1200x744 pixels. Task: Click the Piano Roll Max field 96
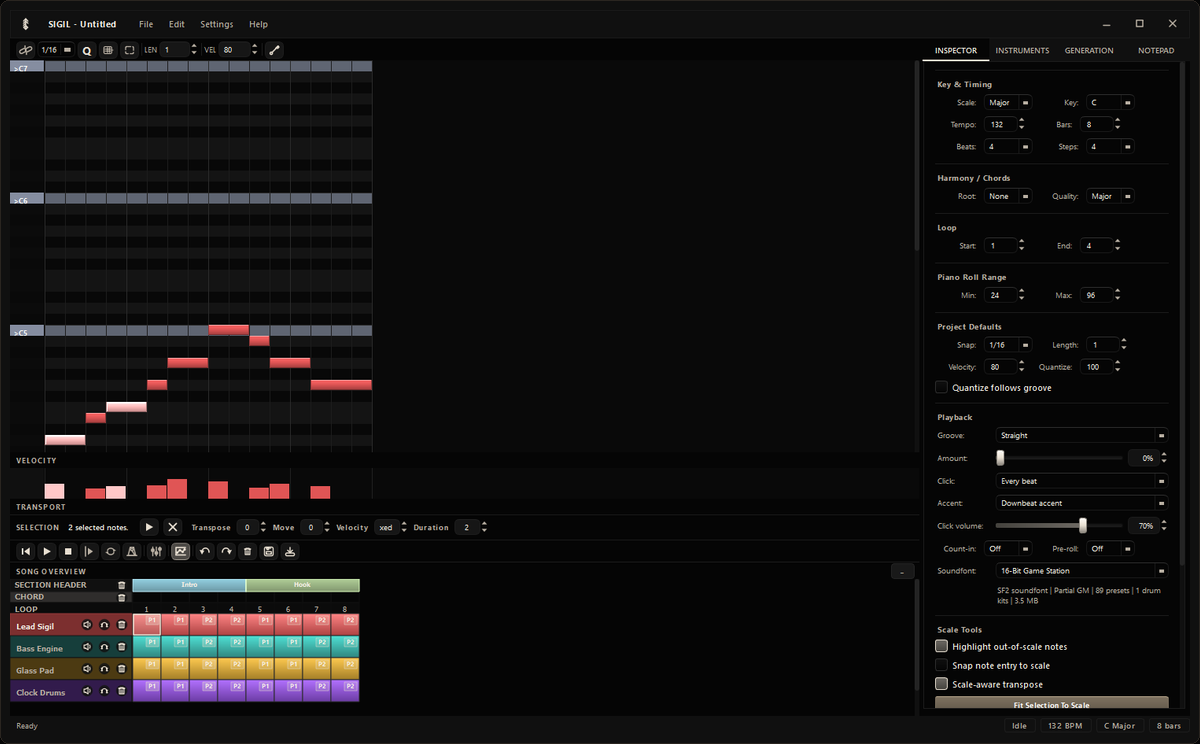pyautogui.click(x=1095, y=295)
